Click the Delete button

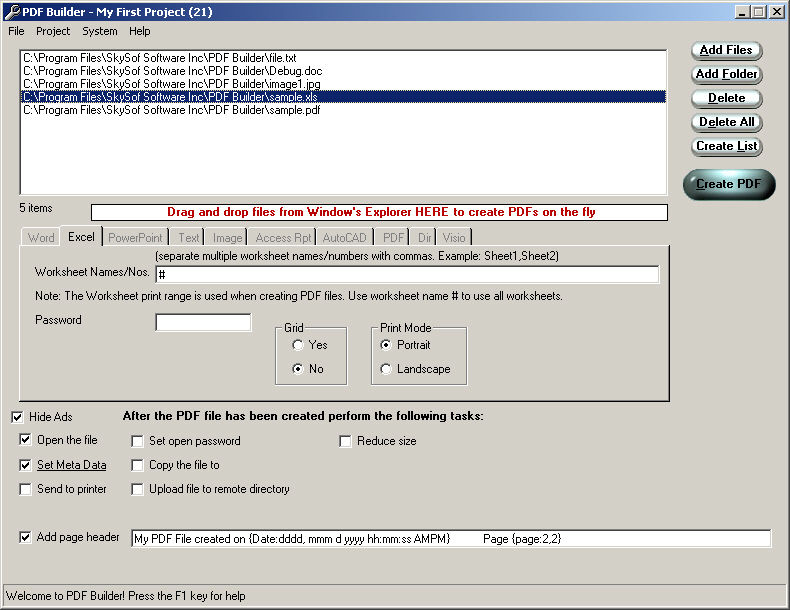[x=726, y=98]
